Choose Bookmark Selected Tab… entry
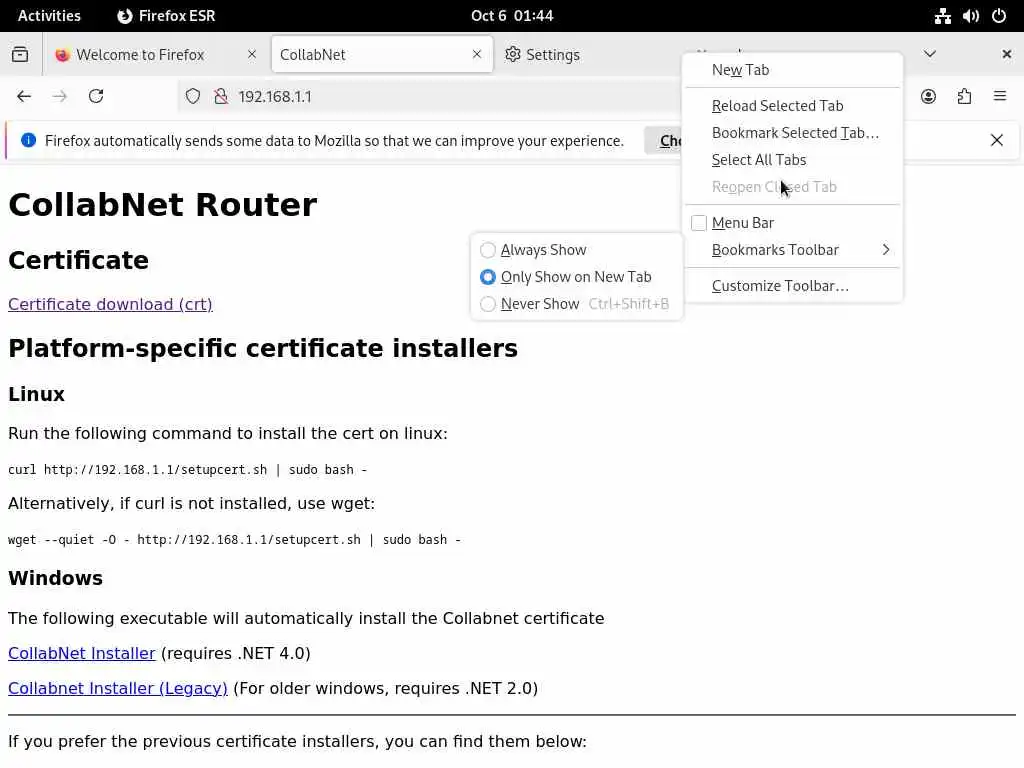Image resolution: width=1024 pixels, height=768 pixels. pyautogui.click(x=793, y=133)
